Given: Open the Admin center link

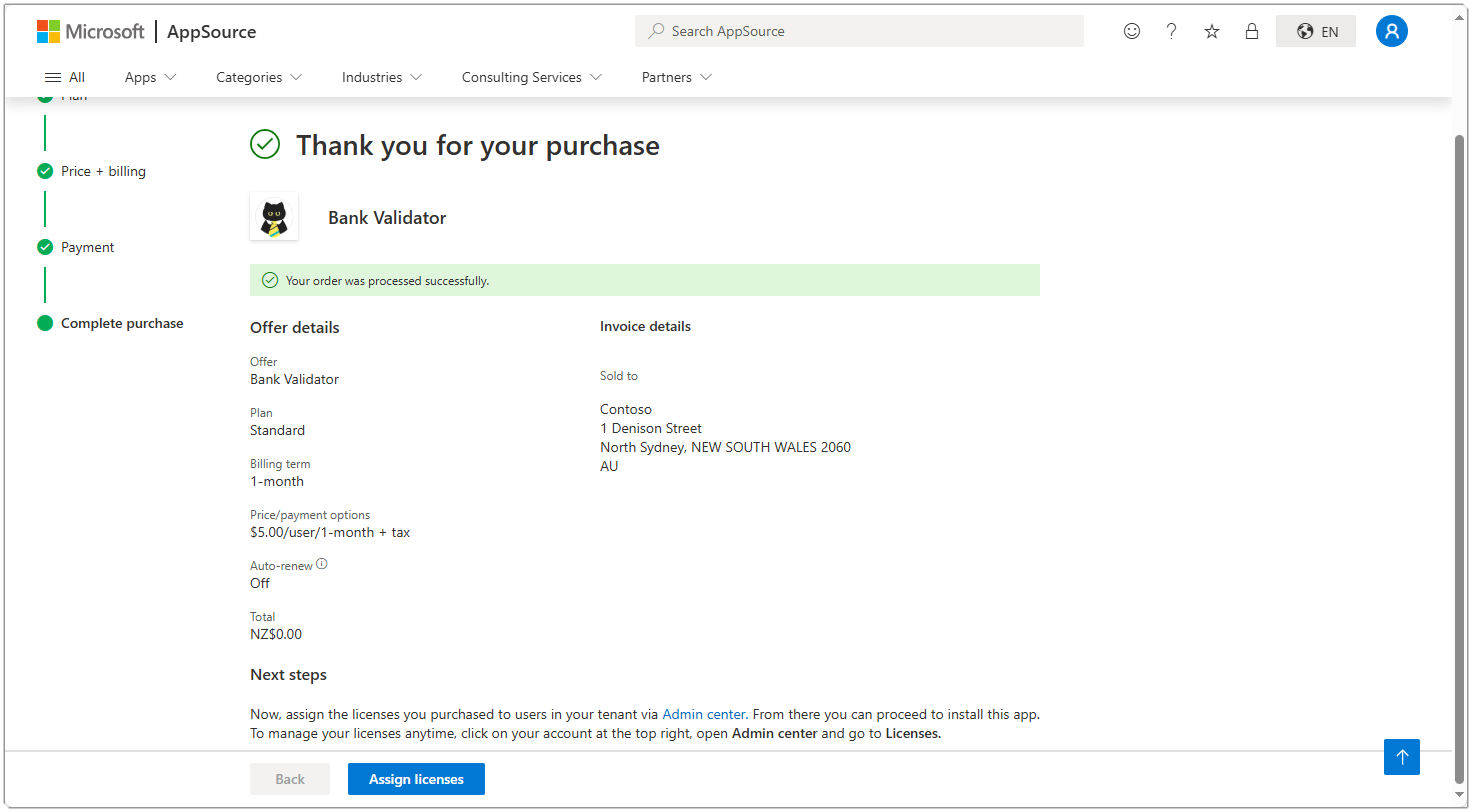Looking at the screenshot, I should point(704,714).
